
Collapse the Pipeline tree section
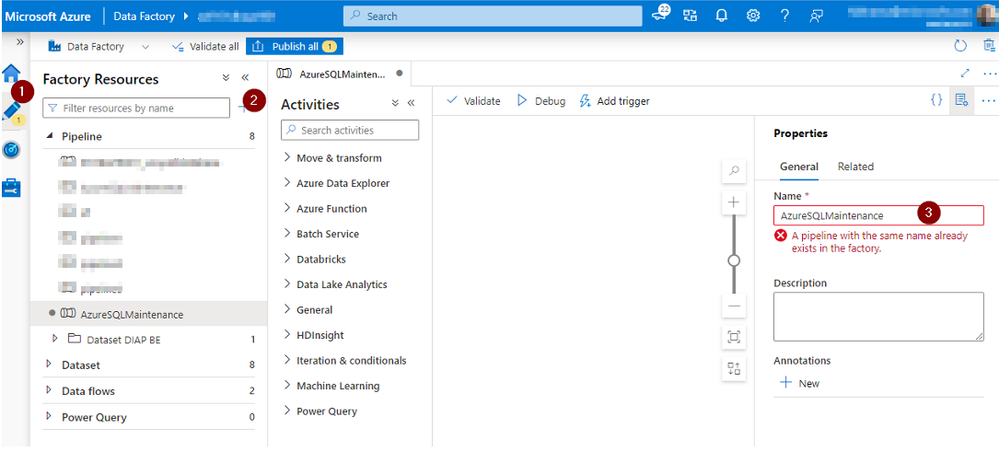click(50, 136)
